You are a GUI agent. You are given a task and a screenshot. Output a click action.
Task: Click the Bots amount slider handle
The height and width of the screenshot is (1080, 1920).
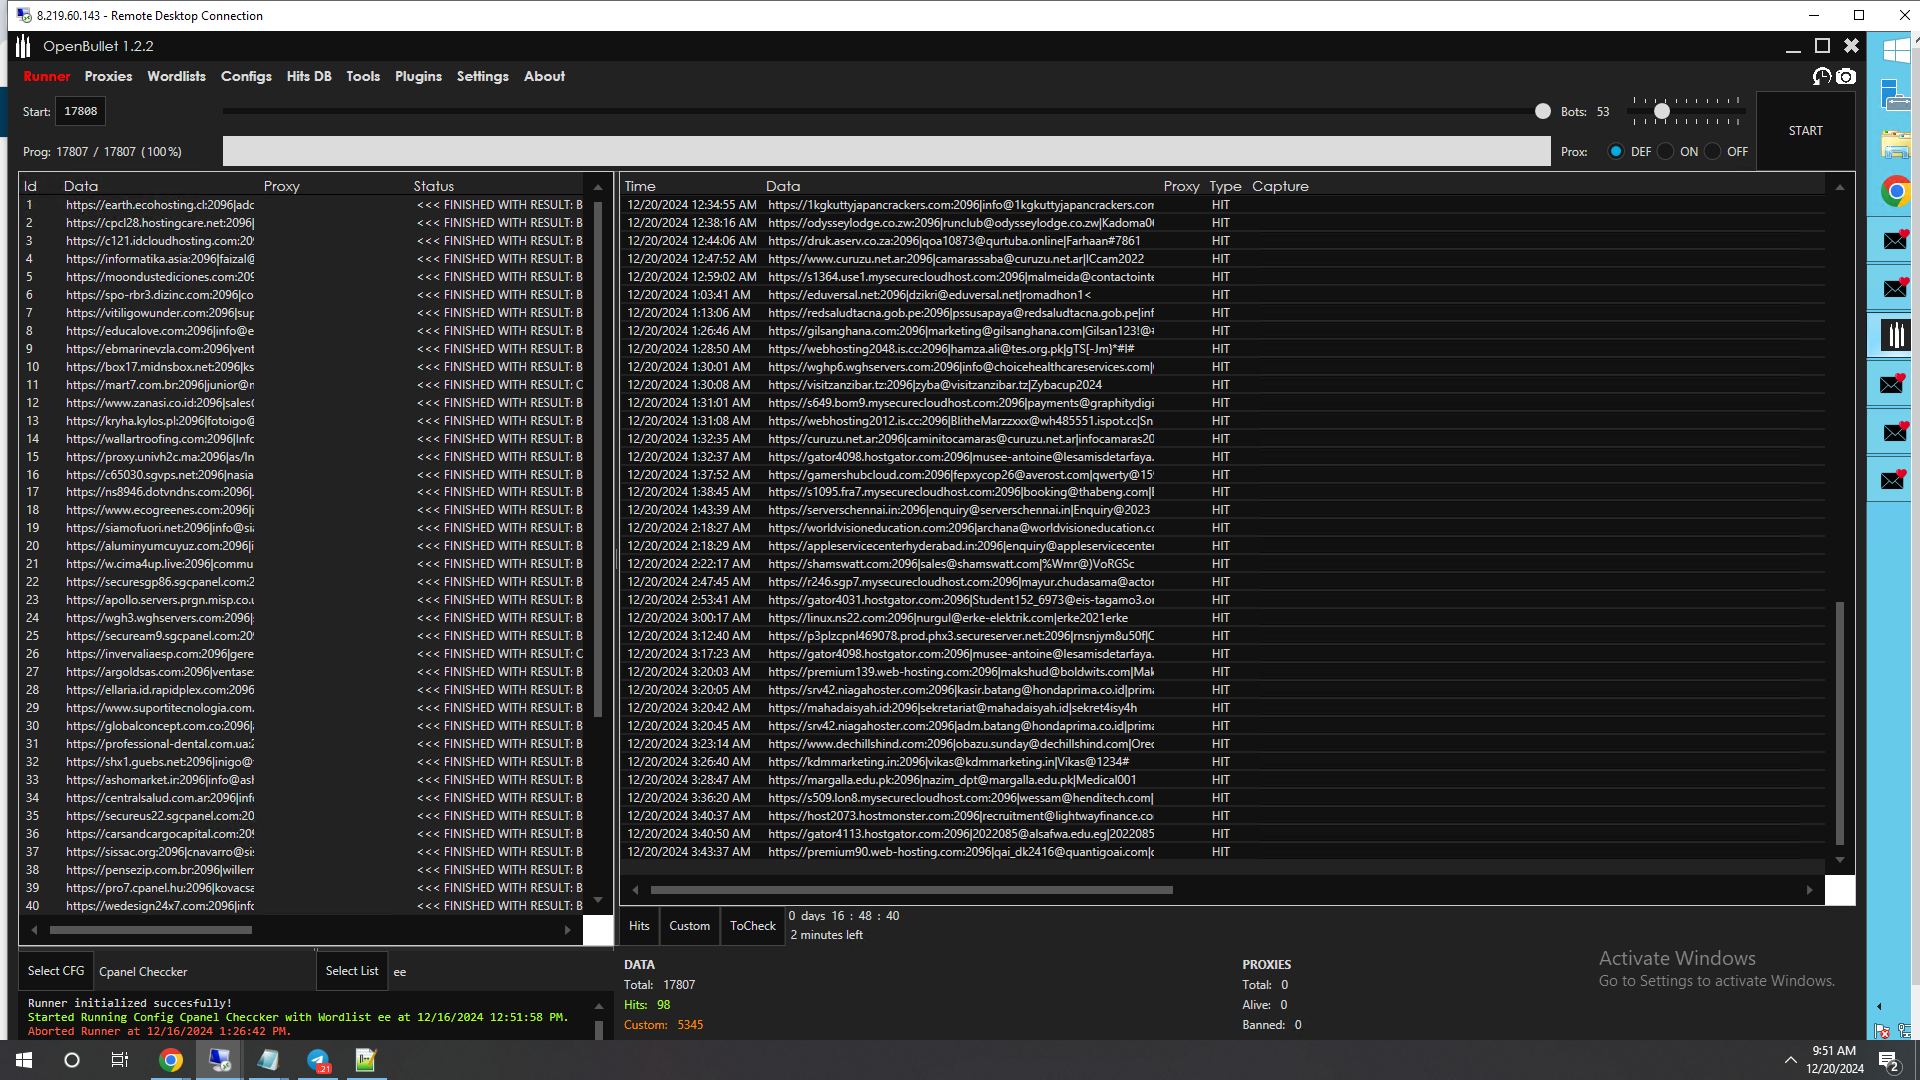coord(1661,112)
